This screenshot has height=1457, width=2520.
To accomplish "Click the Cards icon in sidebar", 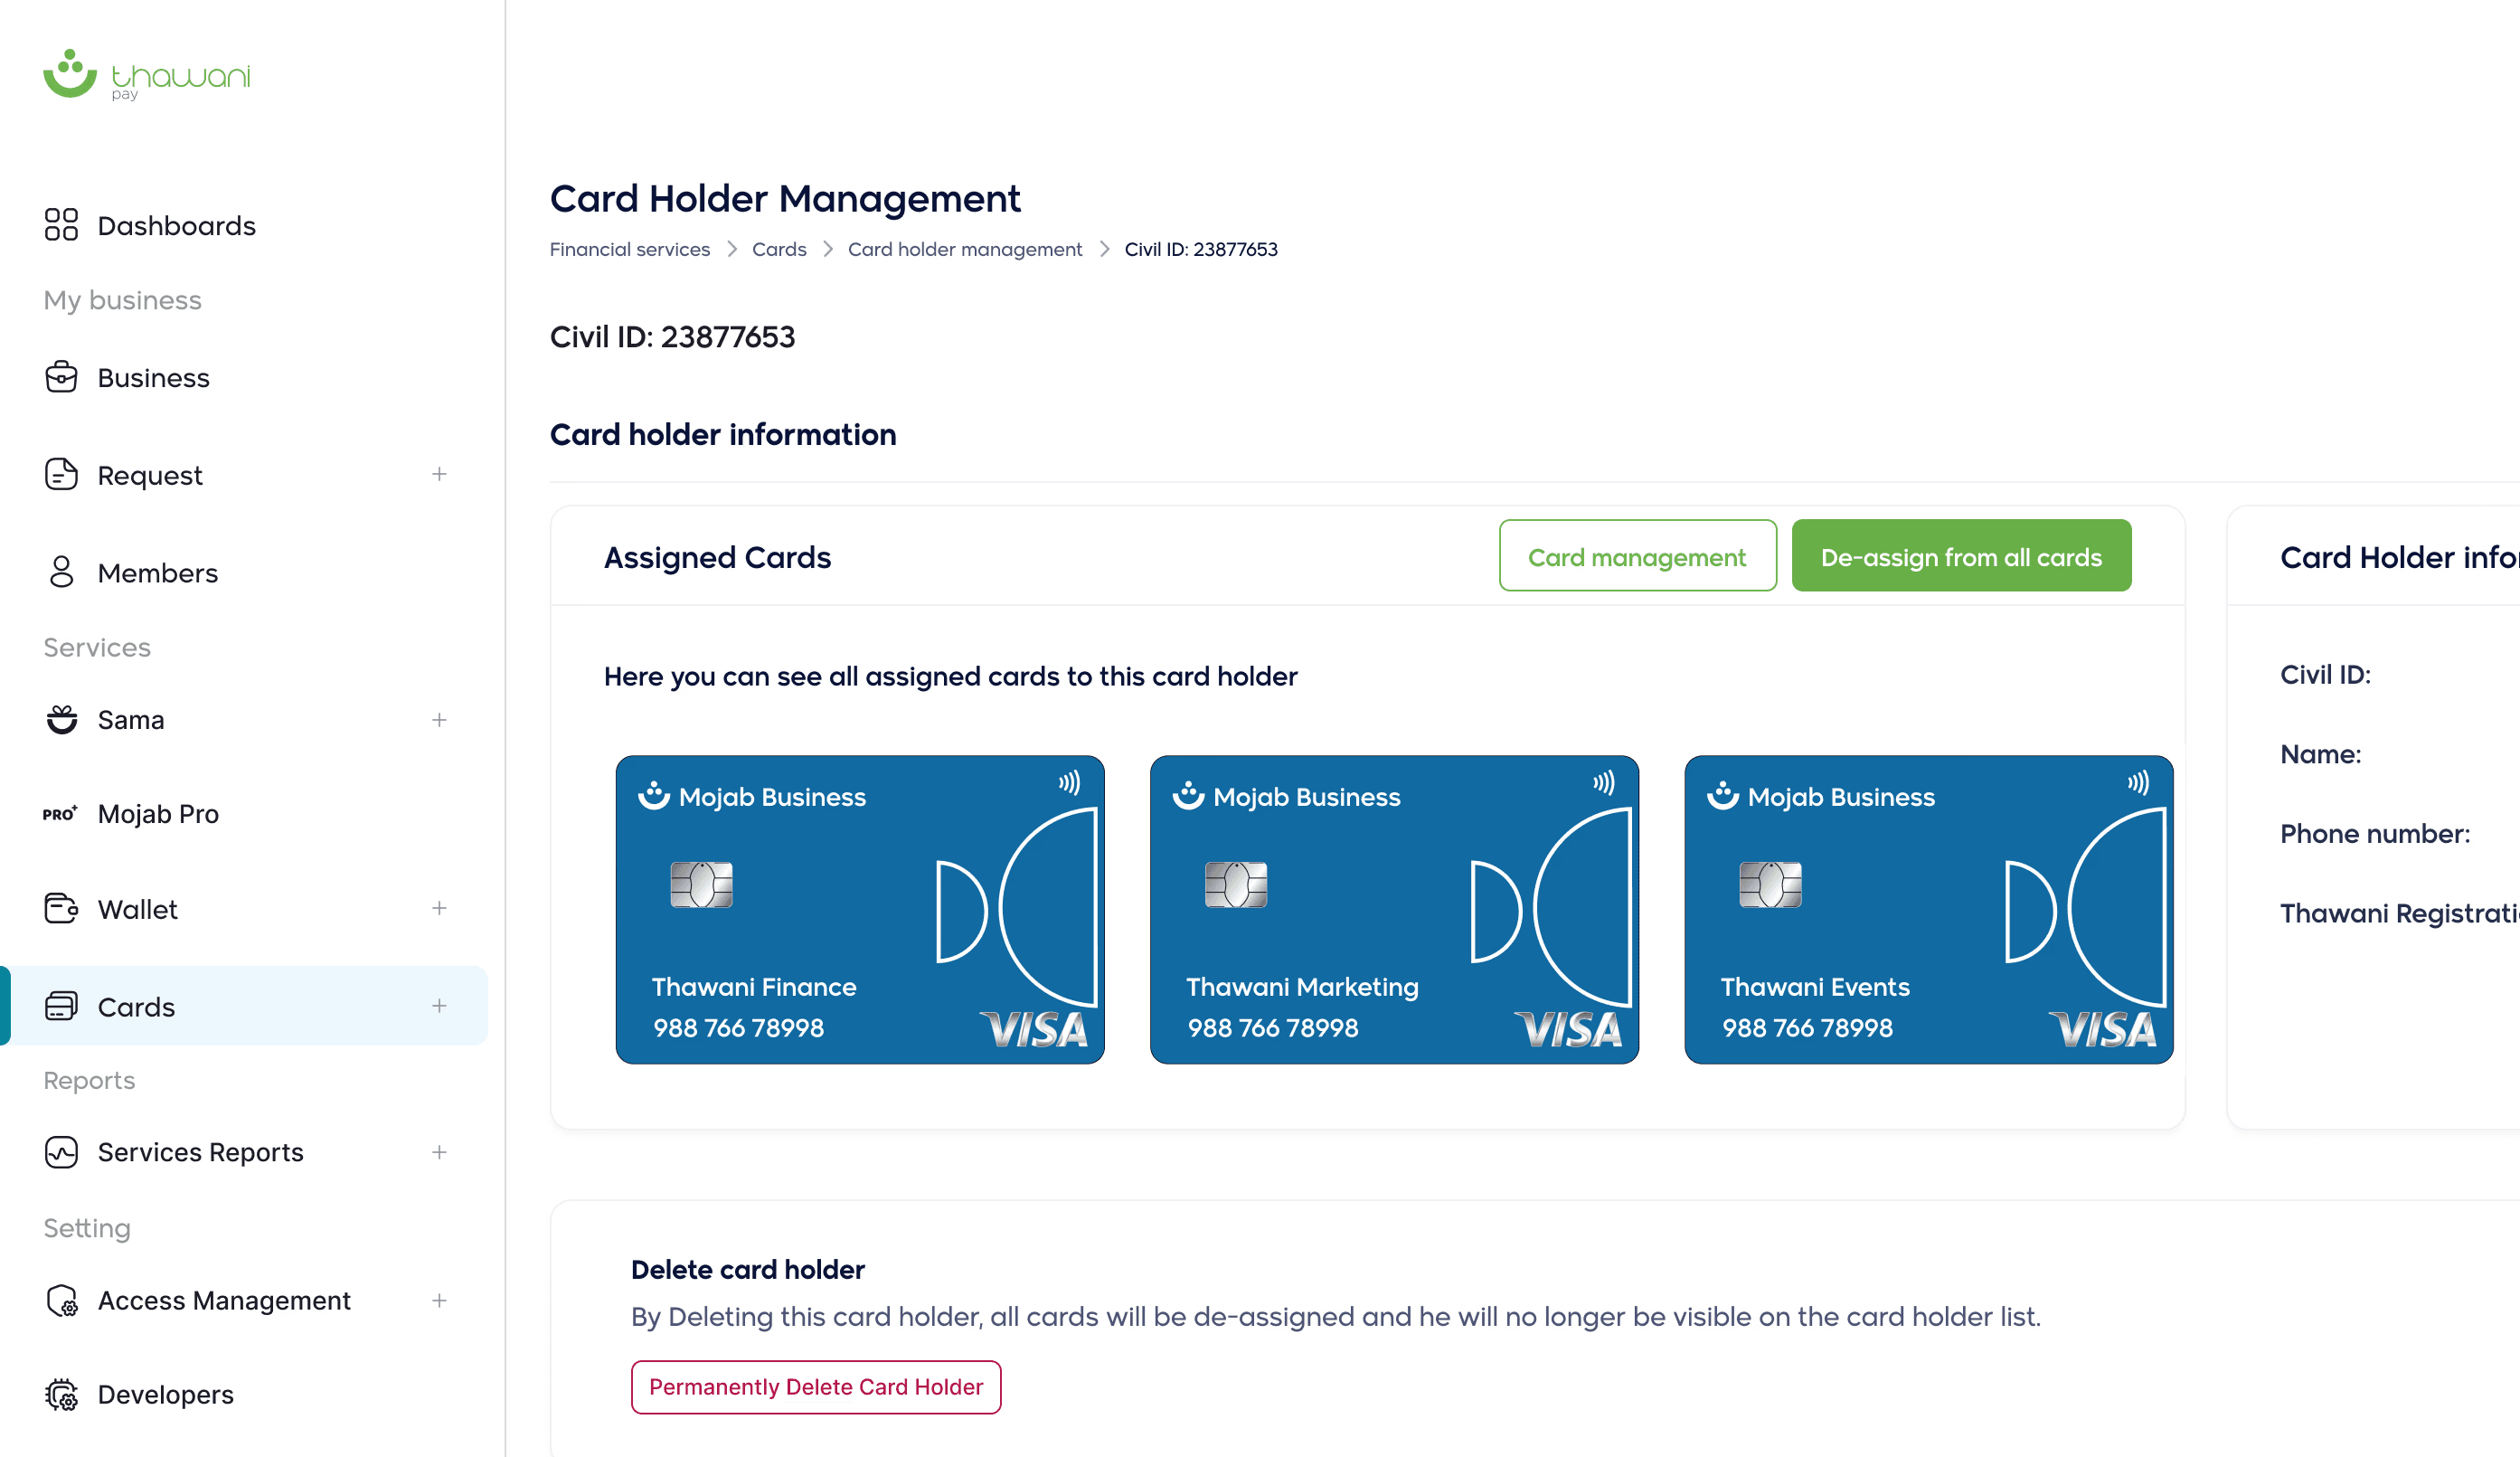I will 61,1006.
